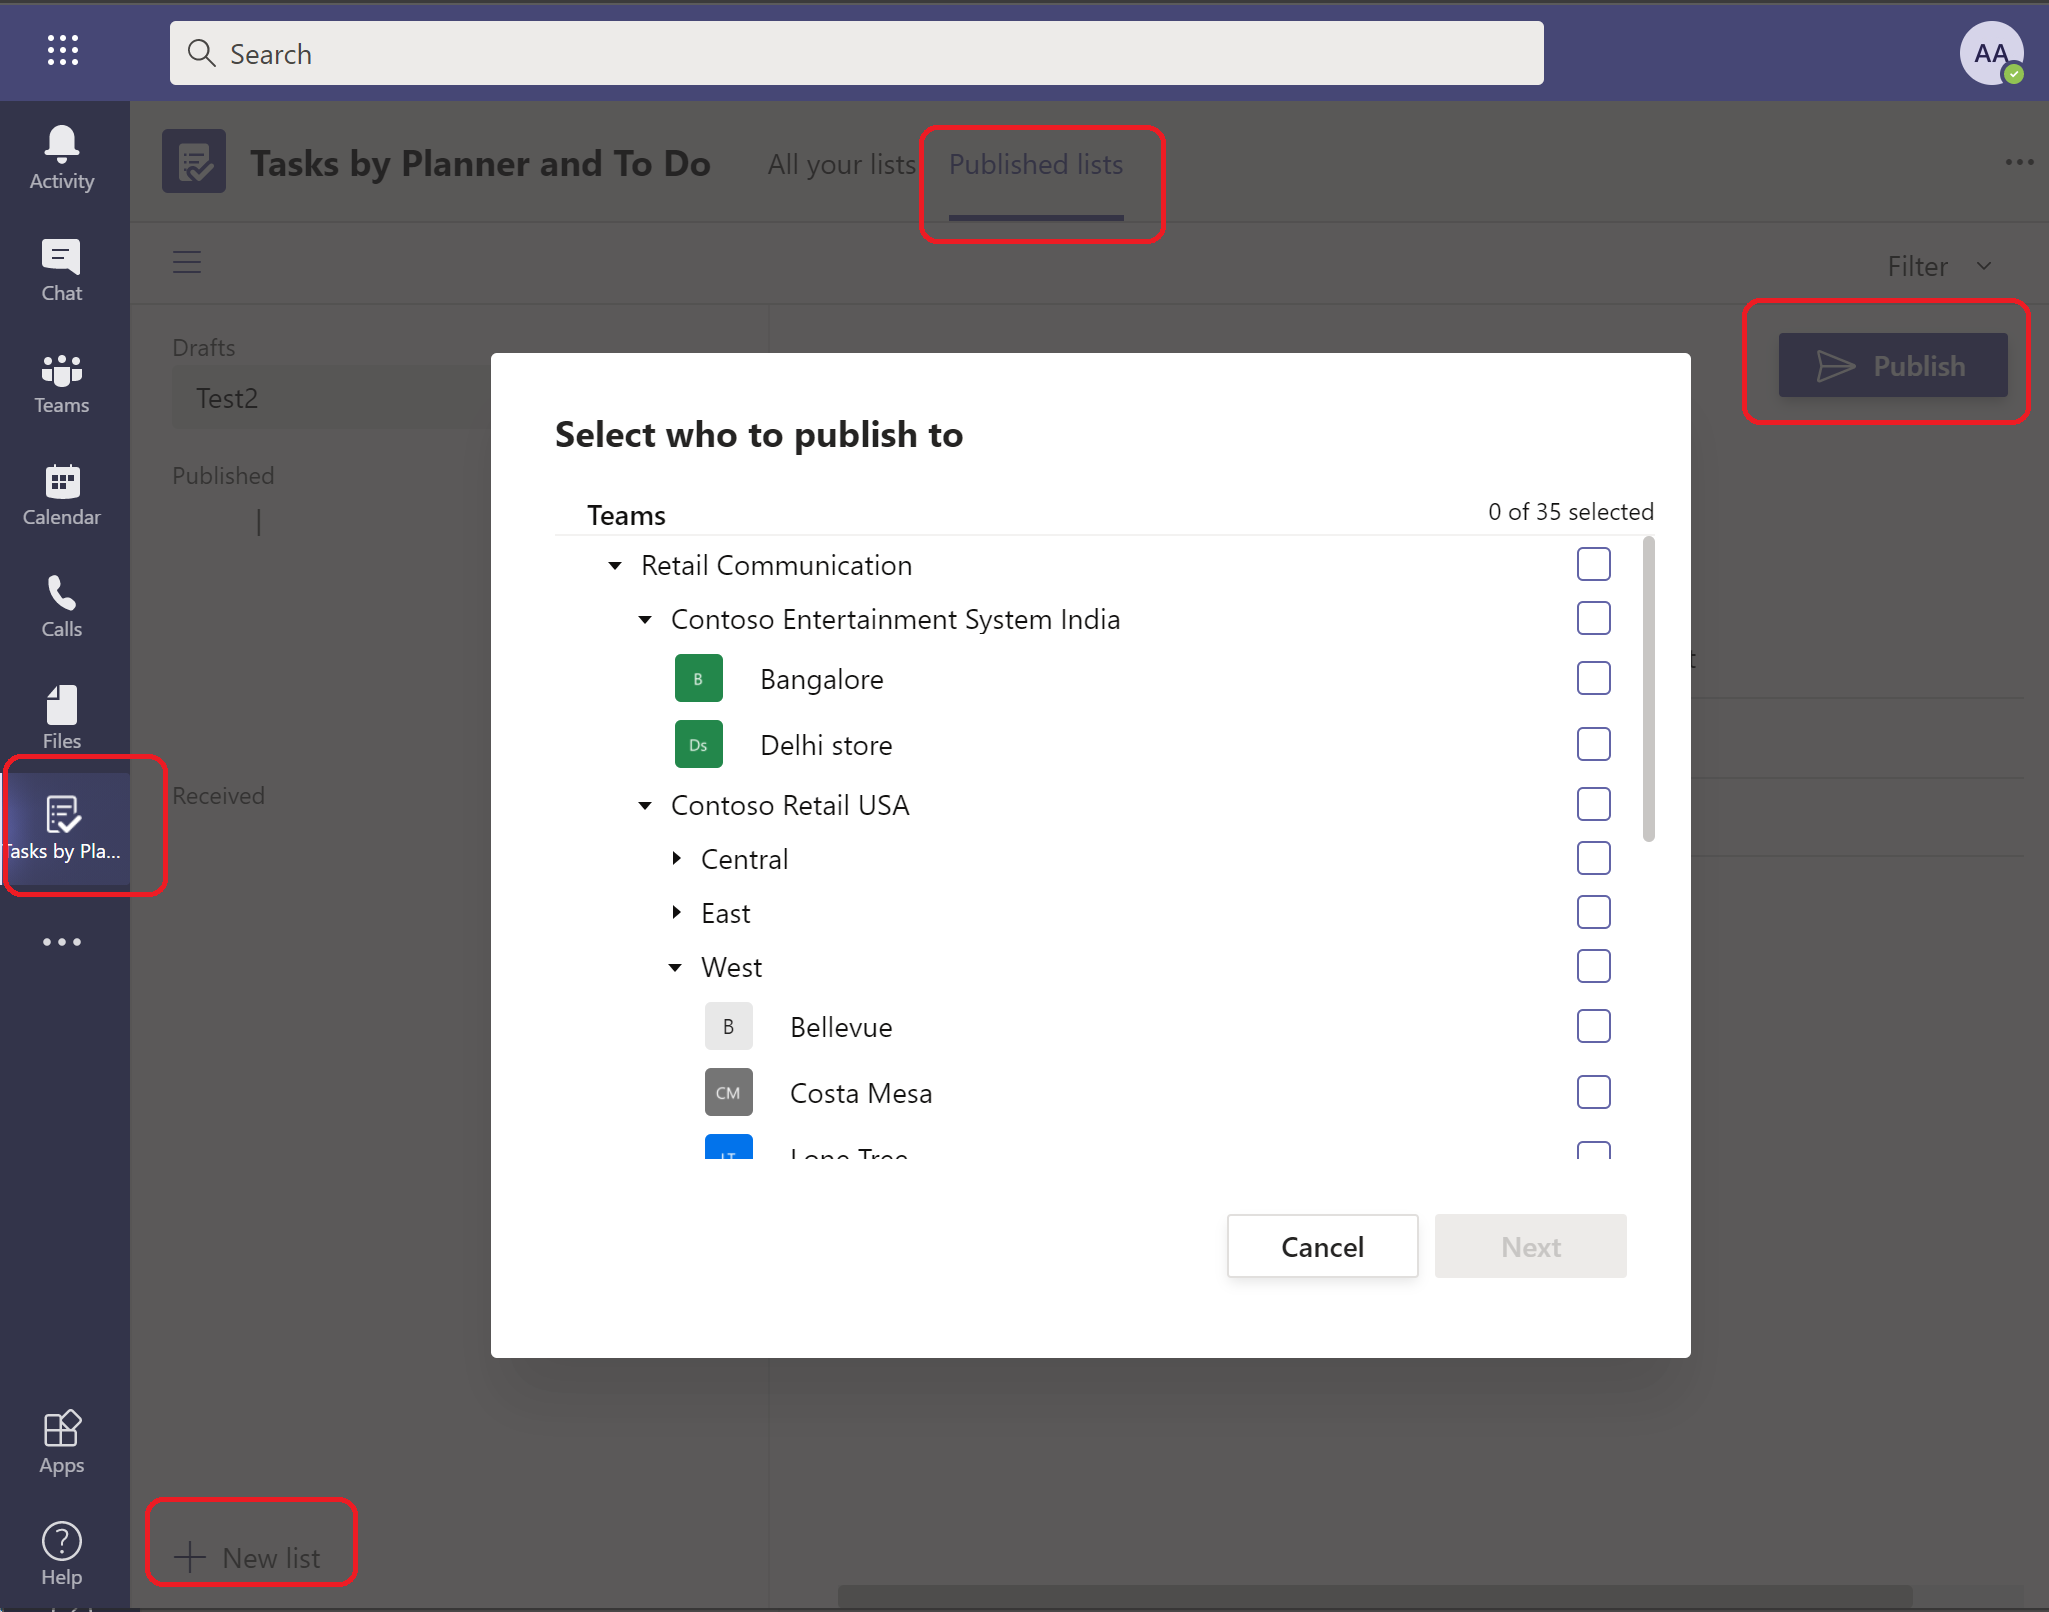2049x1612 pixels.
Task: Open the Calendar icon
Action: [x=62, y=497]
